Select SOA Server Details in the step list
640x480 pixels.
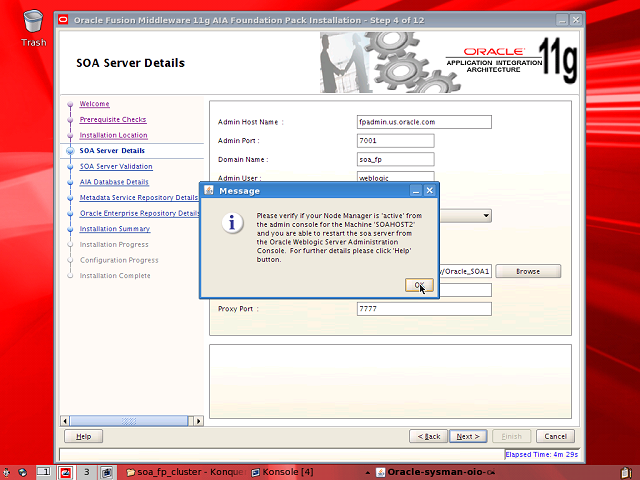pos(112,151)
